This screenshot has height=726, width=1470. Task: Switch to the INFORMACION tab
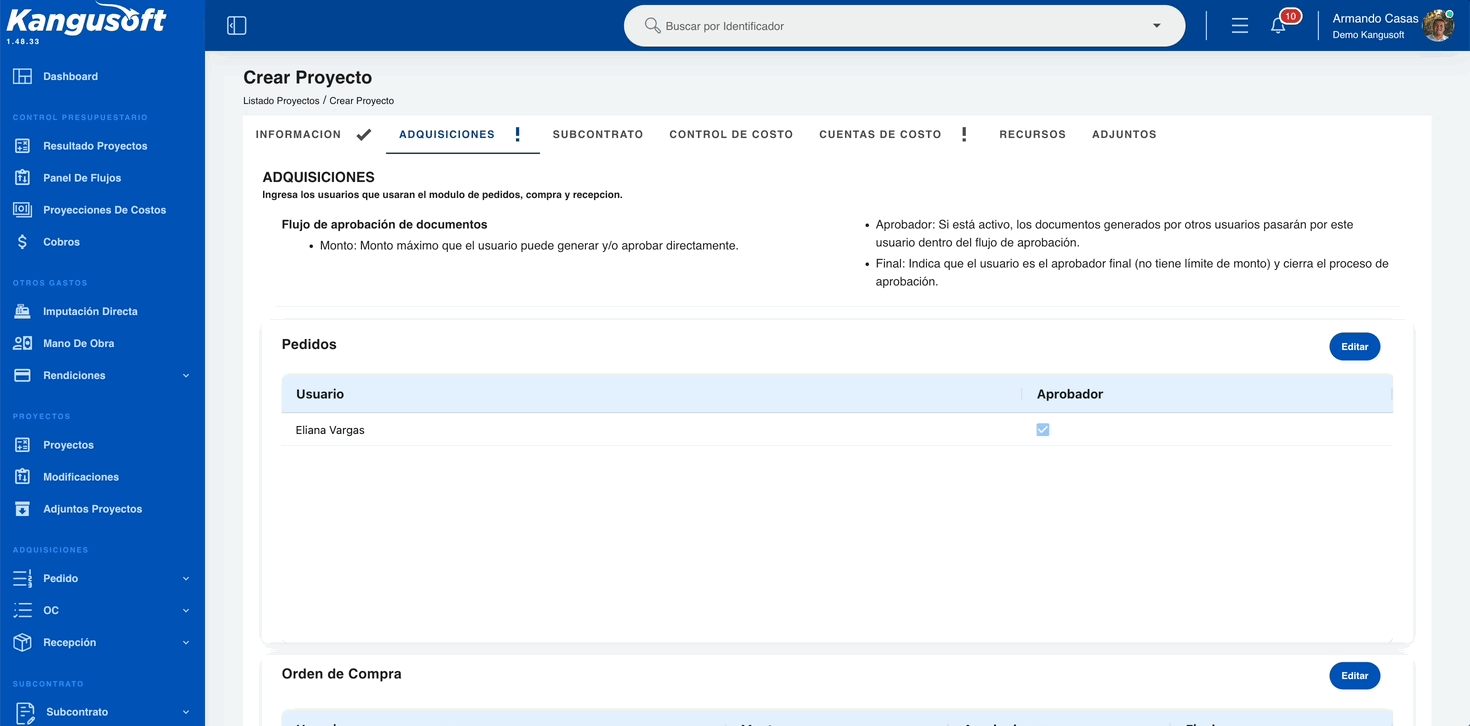tap(298, 134)
